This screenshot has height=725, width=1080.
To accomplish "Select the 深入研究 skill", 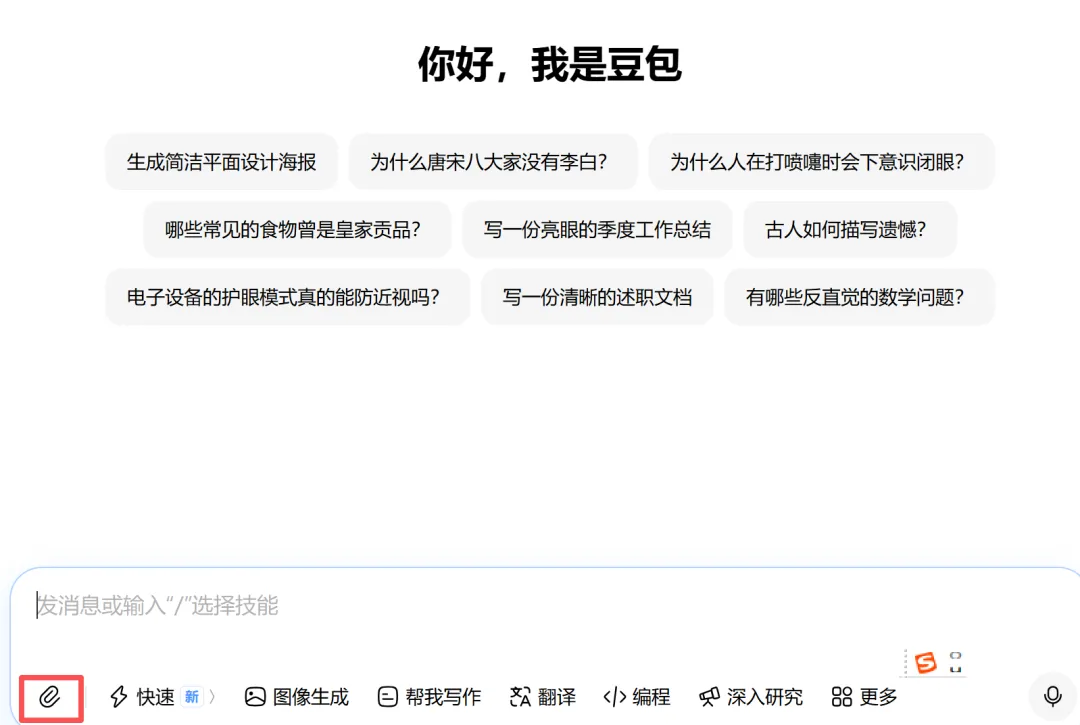I will click(x=751, y=697).
